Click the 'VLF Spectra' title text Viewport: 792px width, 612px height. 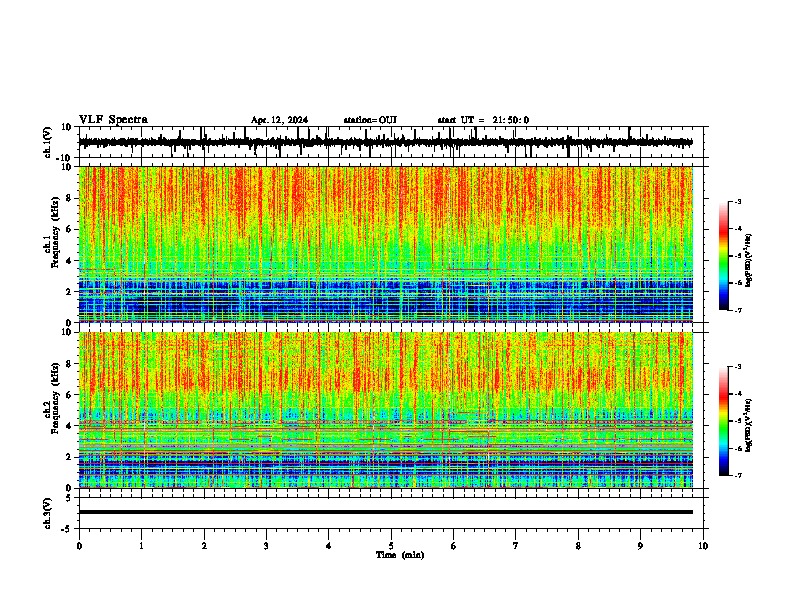click(113, 120)
